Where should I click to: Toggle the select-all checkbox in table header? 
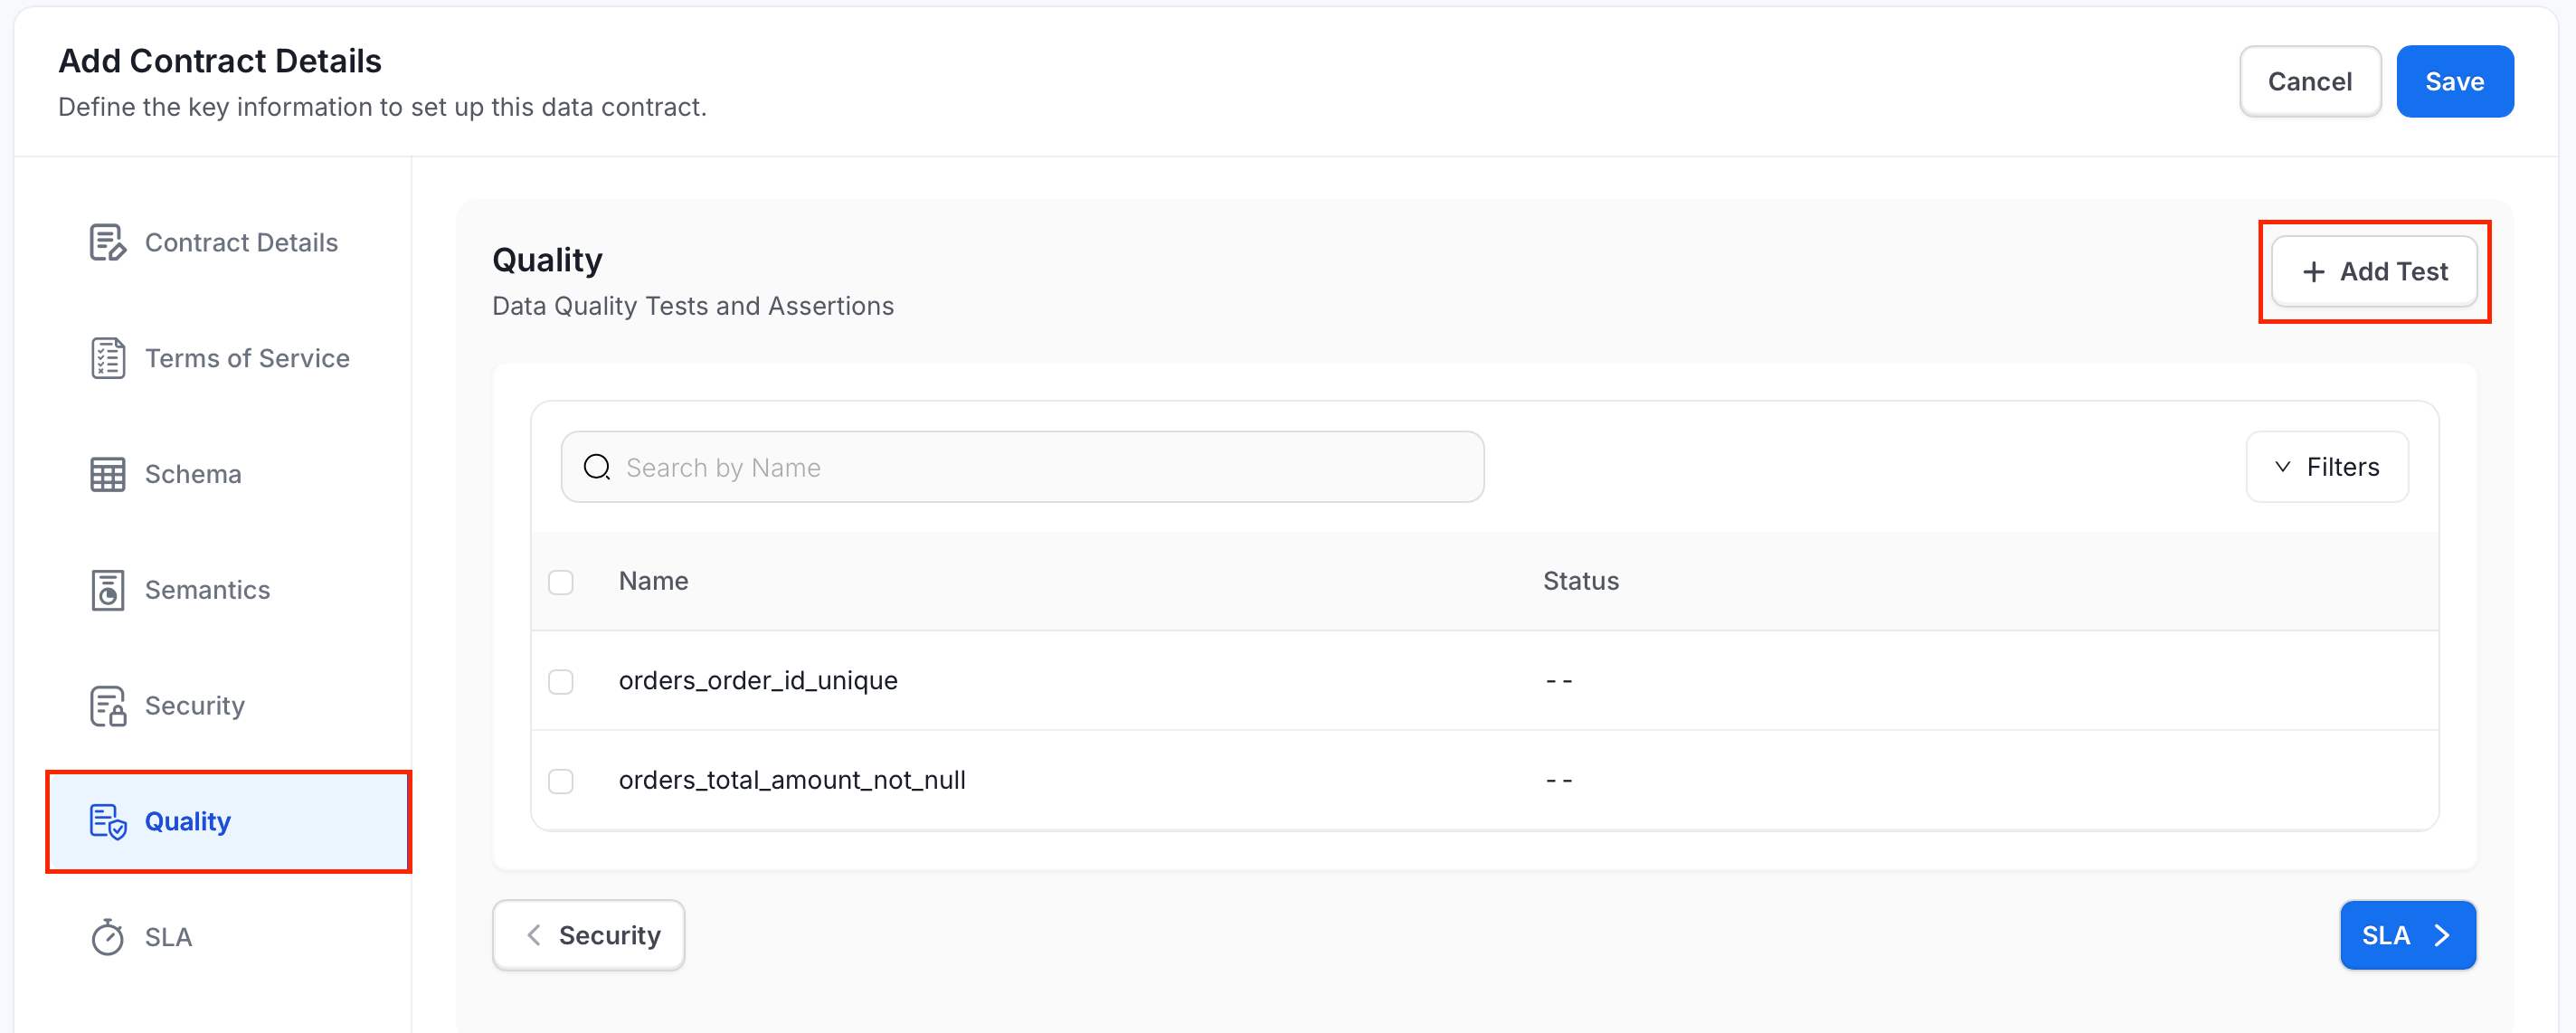[x=561, y=582]
